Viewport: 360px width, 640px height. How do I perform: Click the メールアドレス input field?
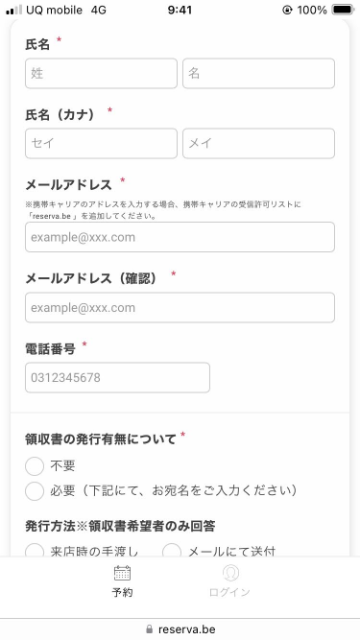click(180, 237)
